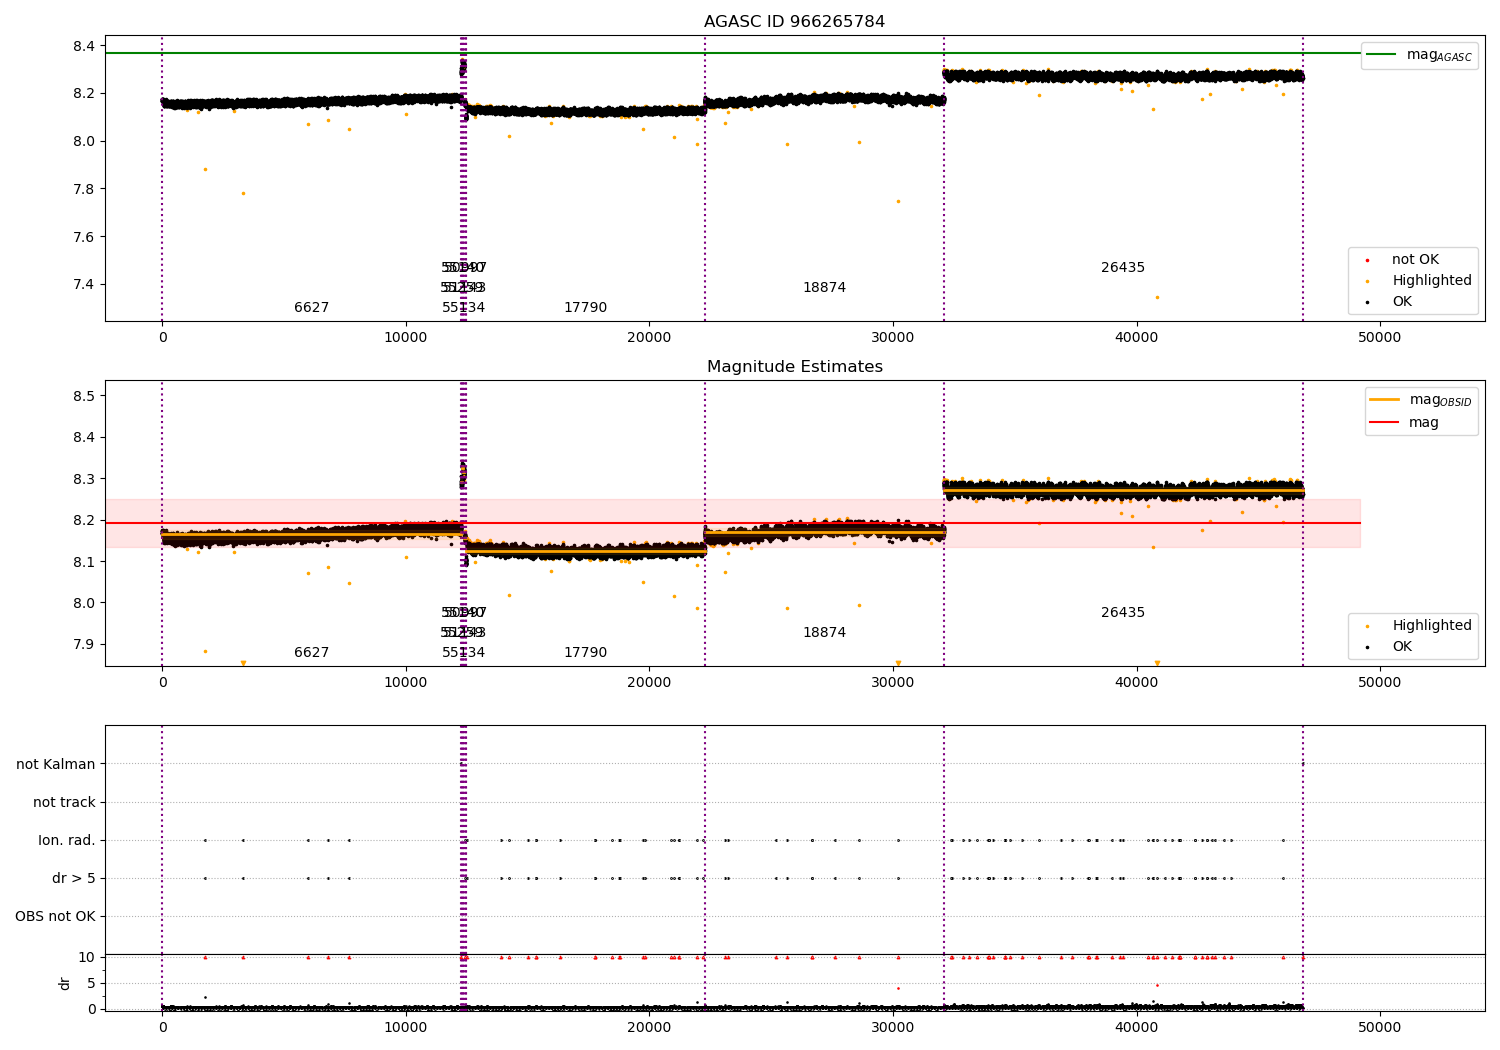Screen dimensions: 1500x1050
Task: Click the 'Ion. rad.' axis label
Action: pyautogui.click(x=67, y=840)
